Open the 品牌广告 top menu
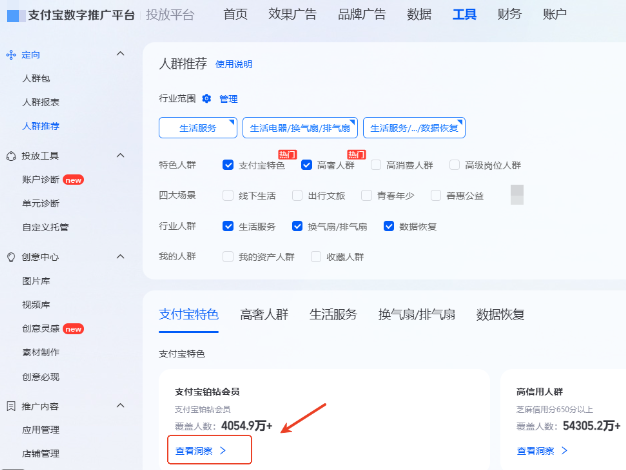 pyautogui.click(x=362, y=15)
